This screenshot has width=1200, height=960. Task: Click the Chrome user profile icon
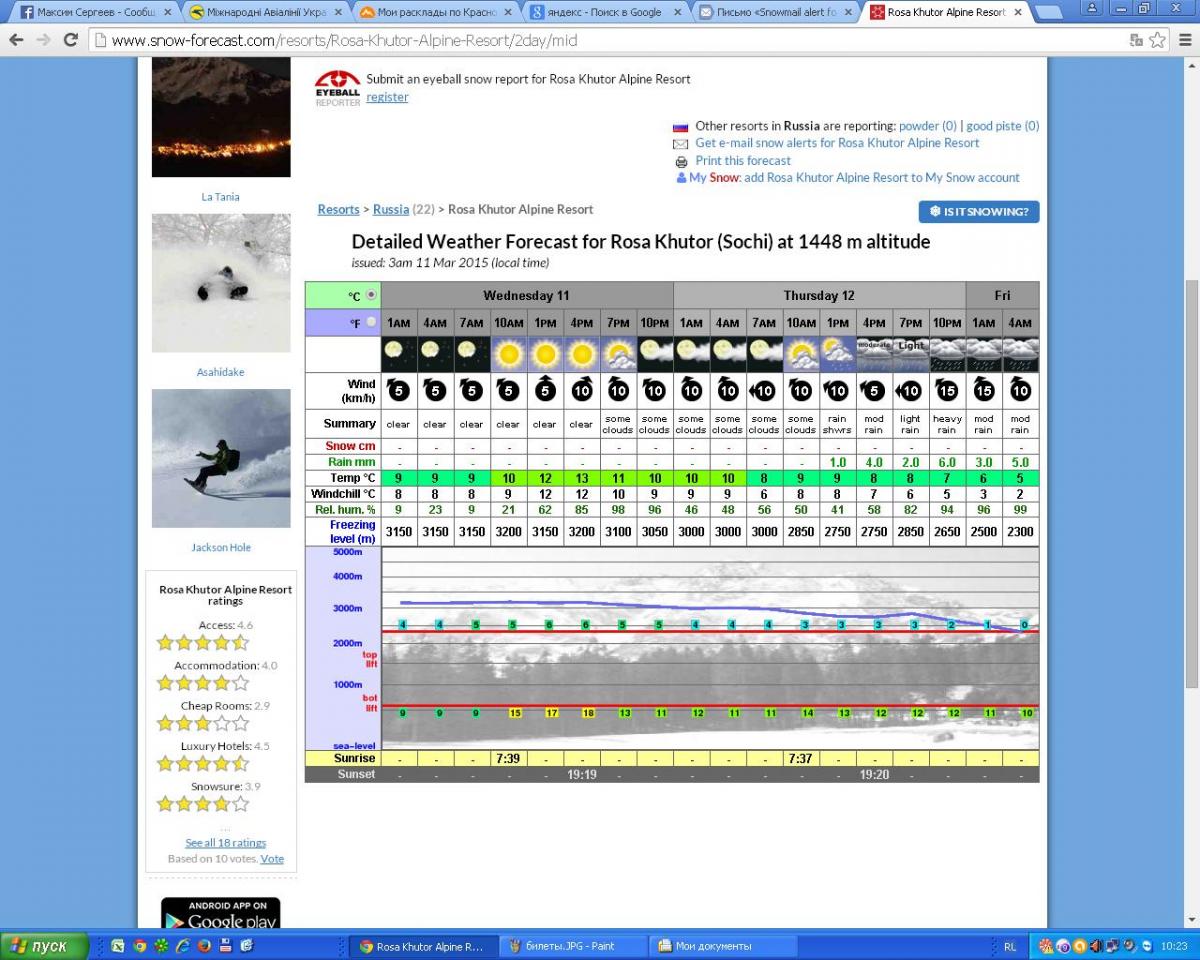pyautogui.click(x=1093, y=8)
